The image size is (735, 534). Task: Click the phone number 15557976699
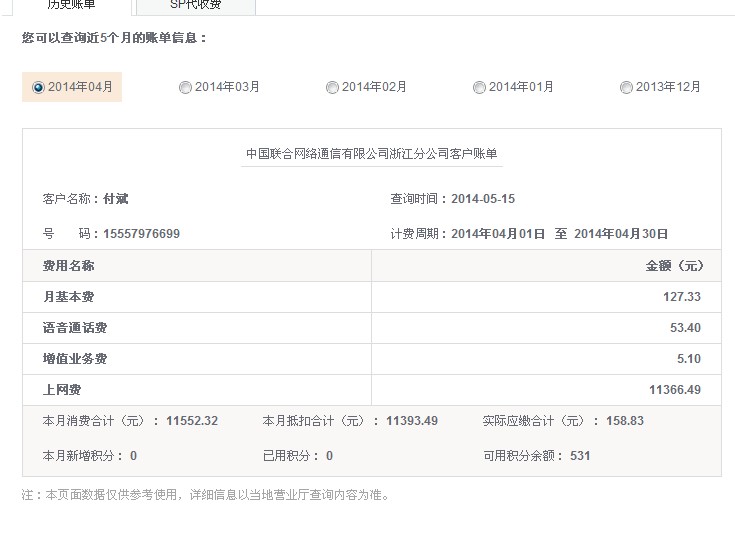pyautogui.click(x=141, y=234)
